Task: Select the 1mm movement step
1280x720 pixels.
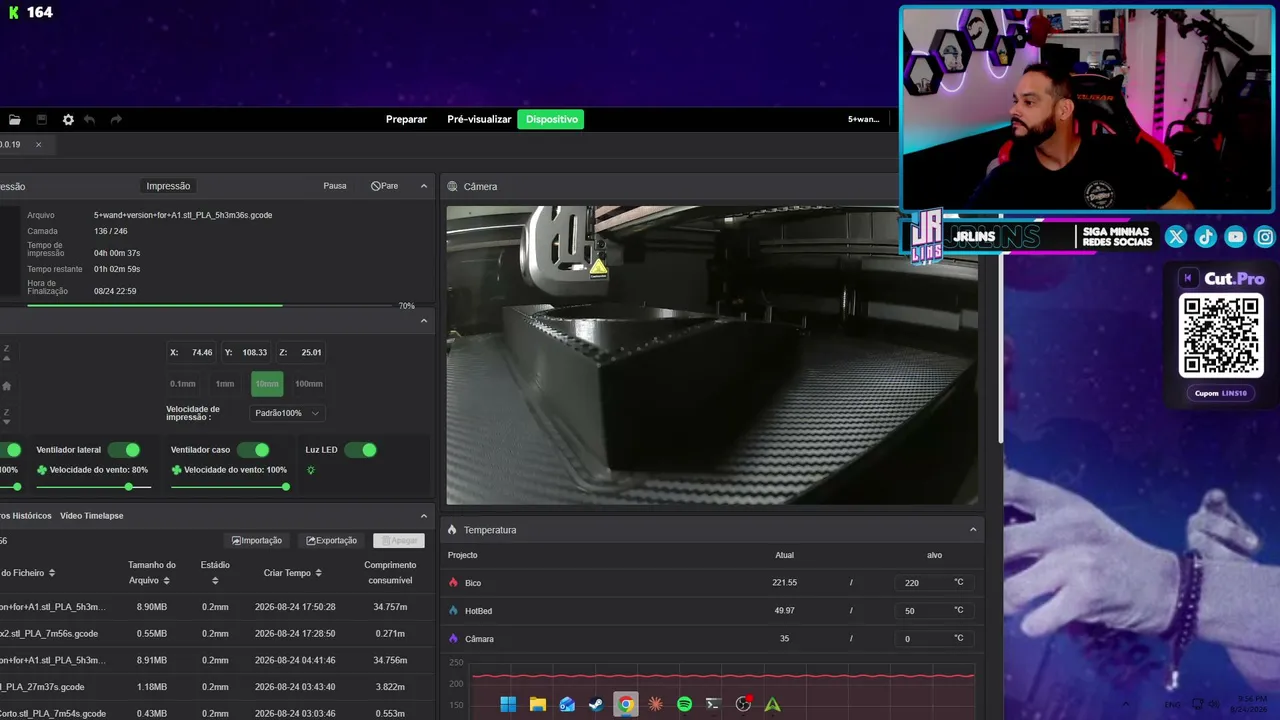Action: pos(225,384)
